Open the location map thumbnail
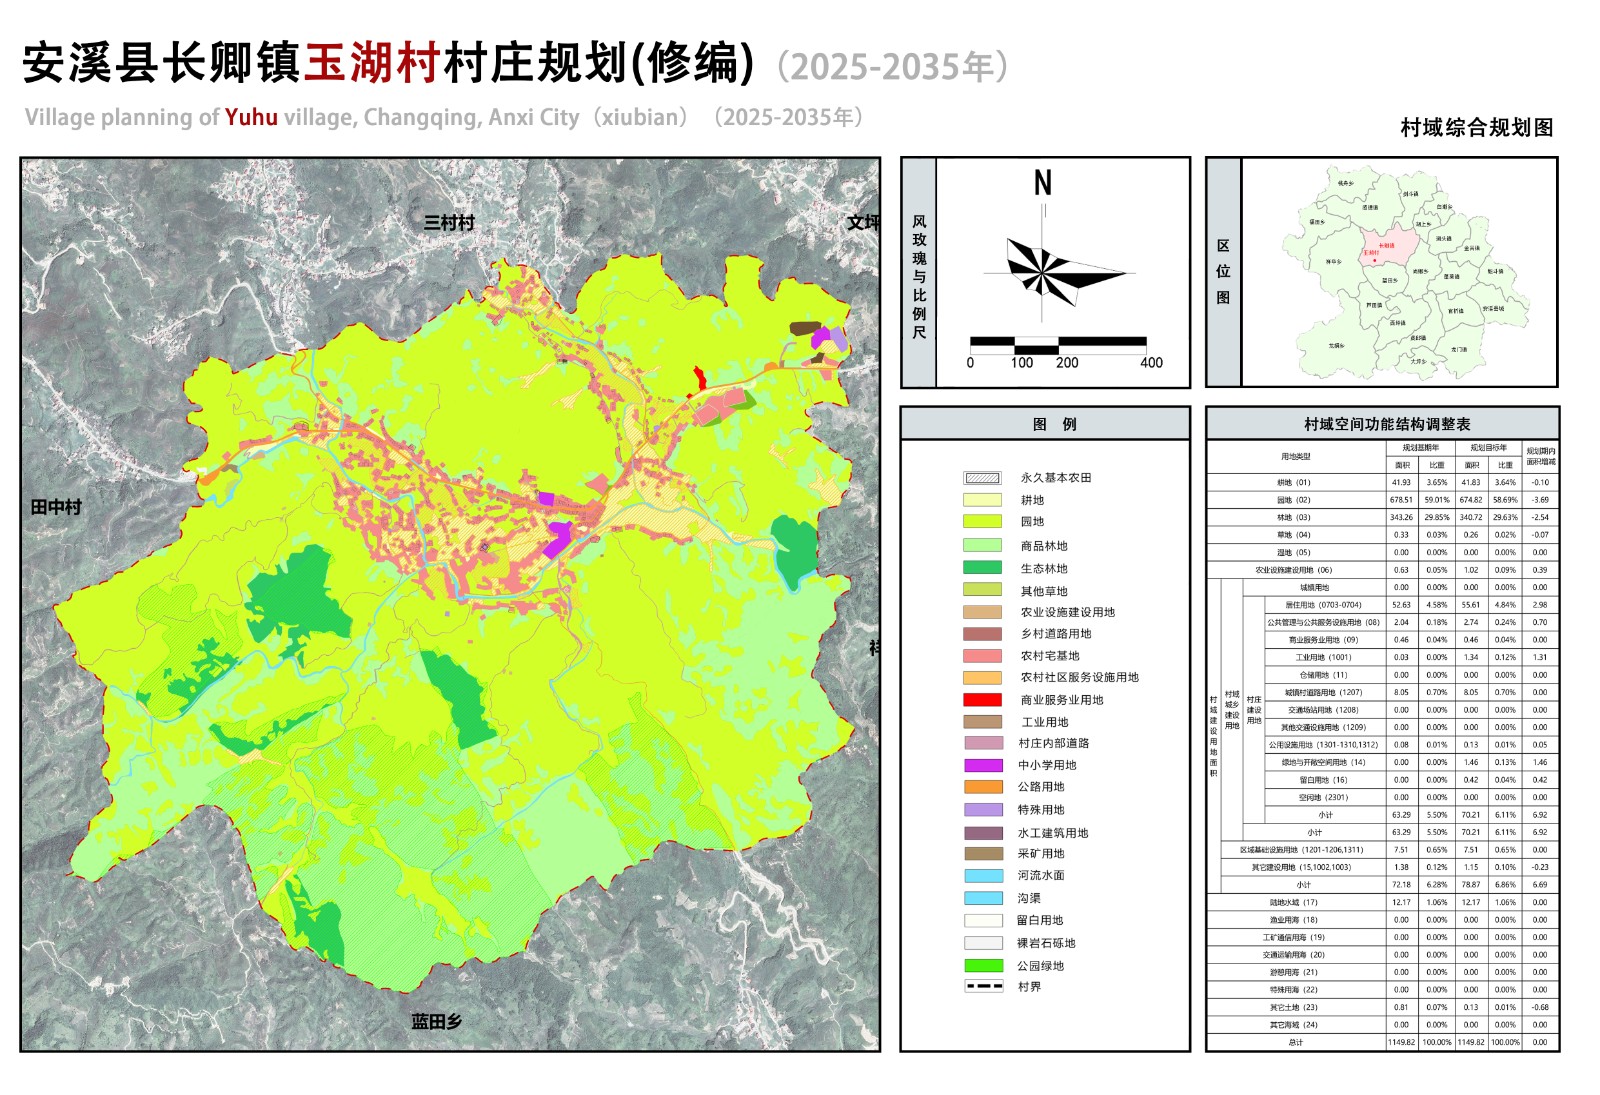Screen dimensions: 1600x1095 coord(1398,272)
